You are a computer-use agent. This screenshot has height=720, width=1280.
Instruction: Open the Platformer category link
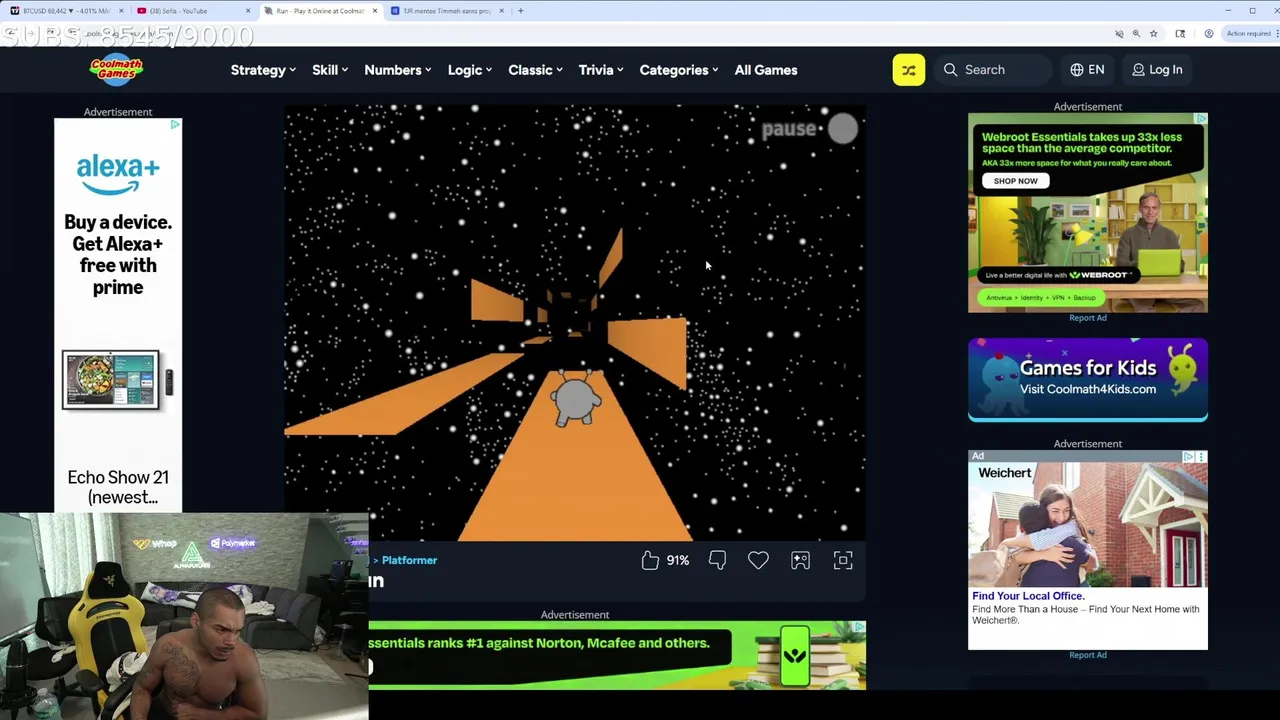(409, 560)
